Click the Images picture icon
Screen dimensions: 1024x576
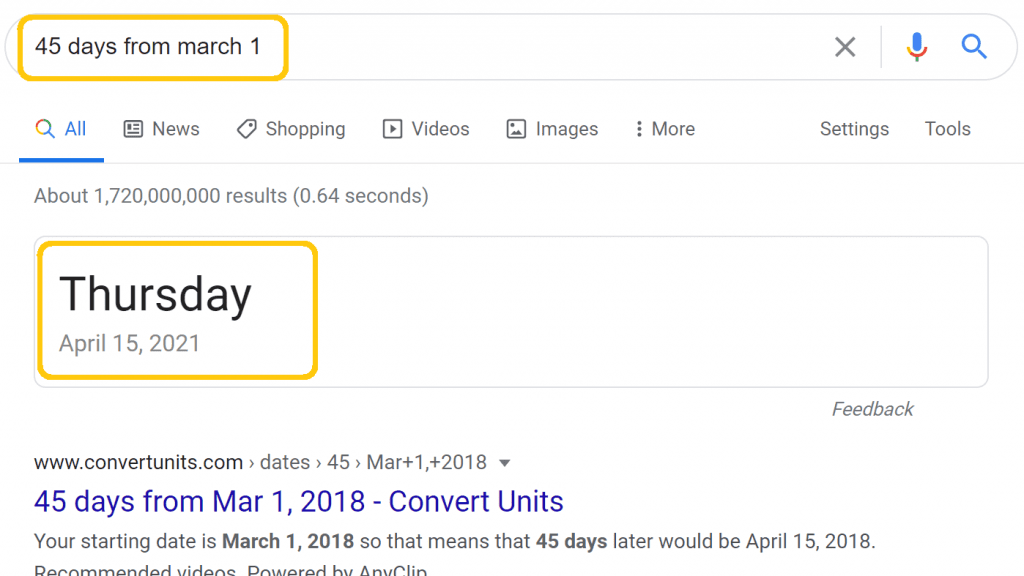(516, 129)
